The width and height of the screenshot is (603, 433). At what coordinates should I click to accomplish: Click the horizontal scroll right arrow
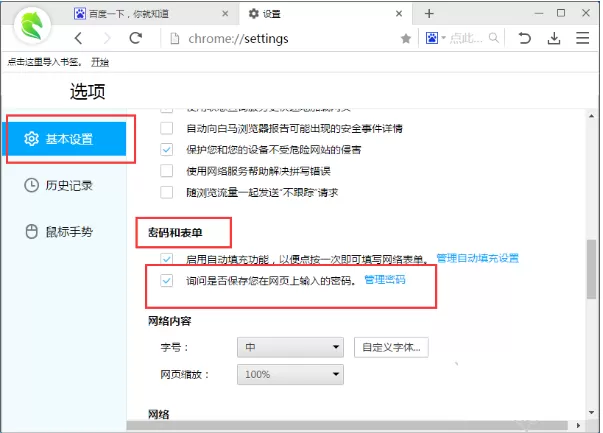pyautogui.click(x=578, y=425)
